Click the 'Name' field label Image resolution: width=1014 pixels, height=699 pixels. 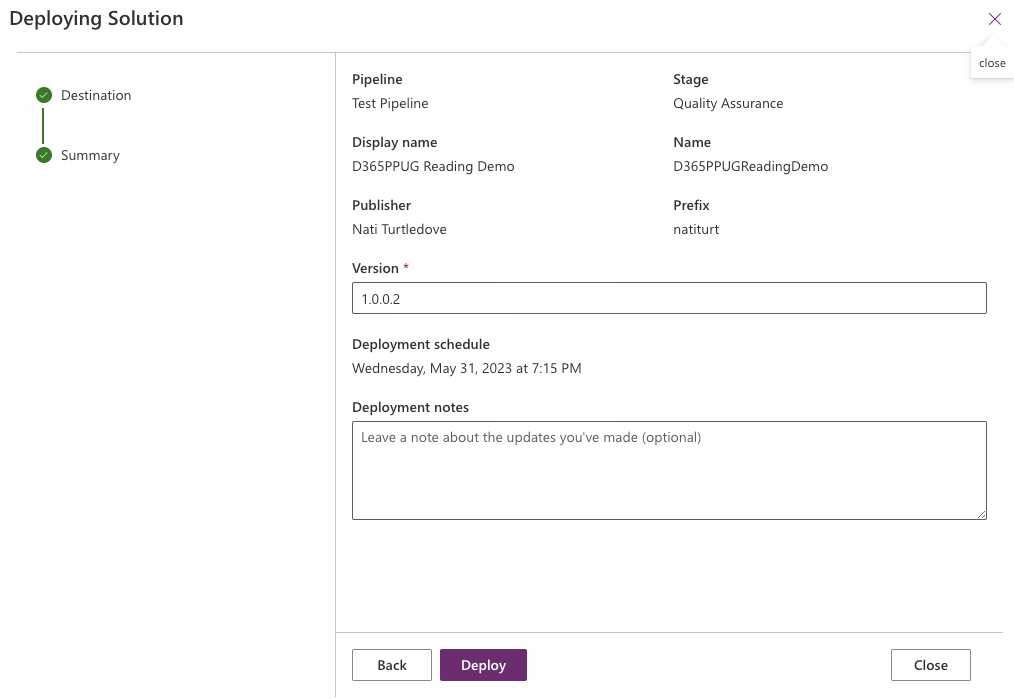(692, 142)
